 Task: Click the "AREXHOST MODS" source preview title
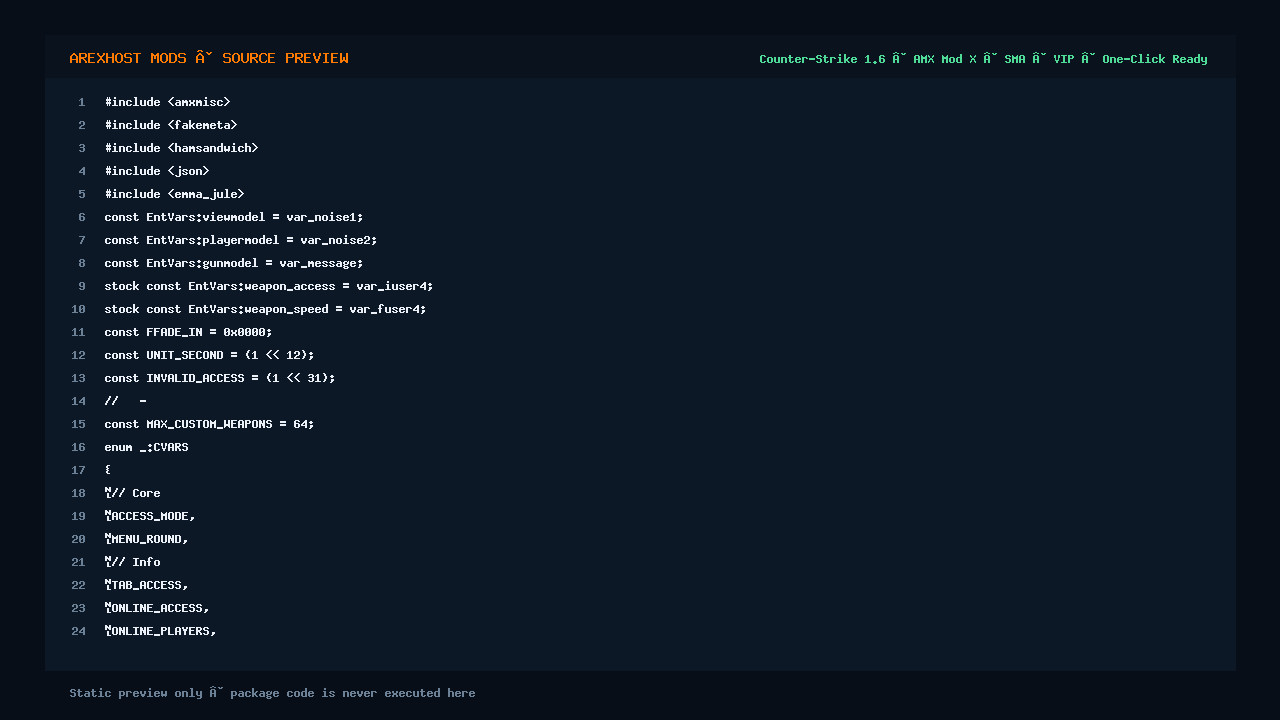[x=209, y=58]
